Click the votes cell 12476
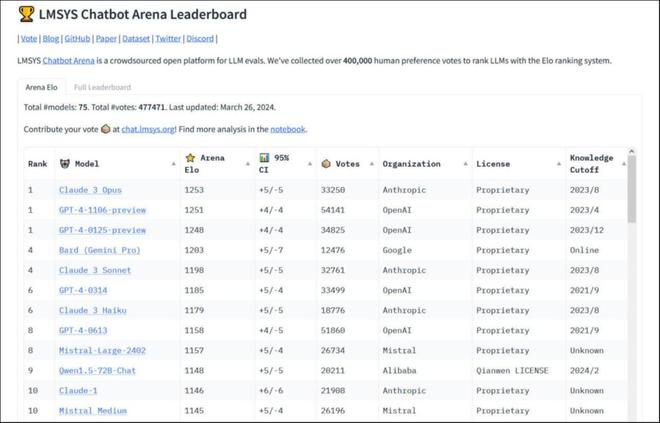Screen dimensions: 660x423 pyautogui.click(x=333, y=250)
